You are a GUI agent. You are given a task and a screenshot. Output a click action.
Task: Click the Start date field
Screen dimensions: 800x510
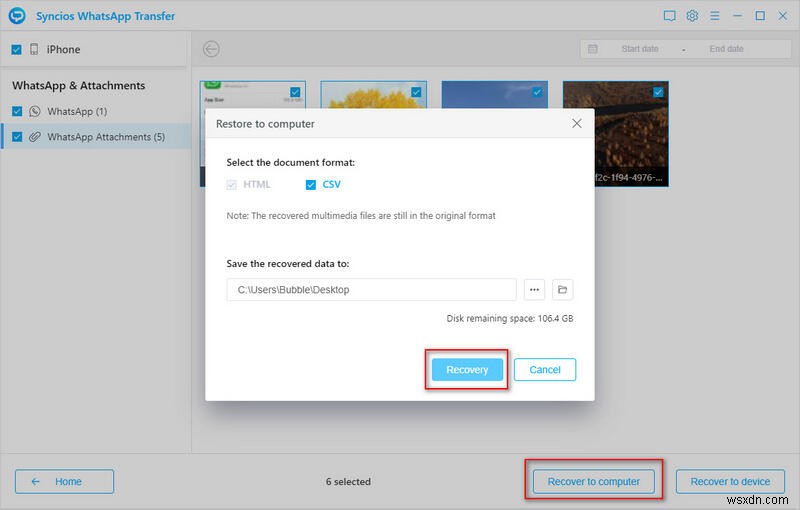(640, 49)
